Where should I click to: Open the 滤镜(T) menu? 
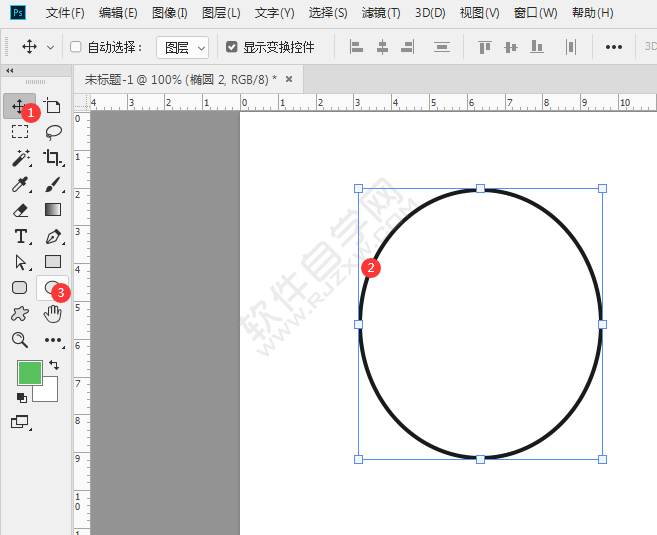381,13
